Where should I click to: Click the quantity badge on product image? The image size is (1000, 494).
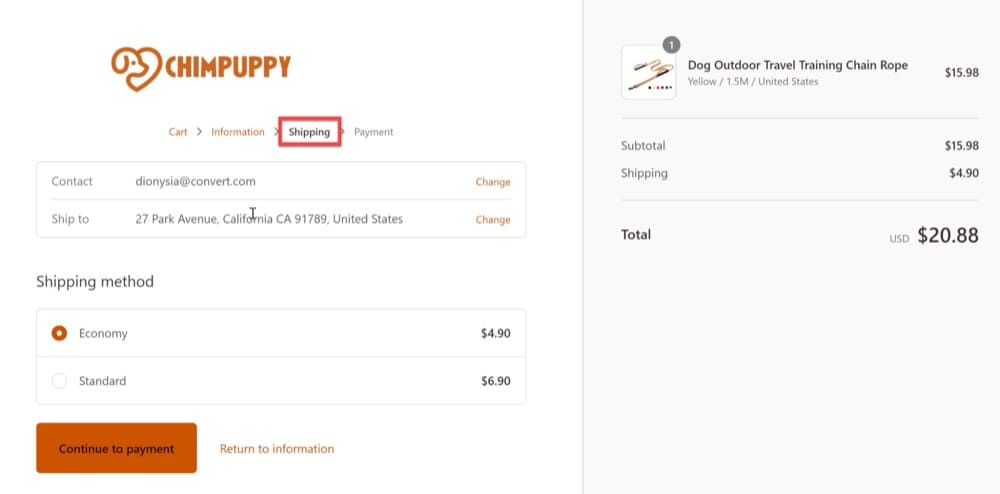[x=671, y=45]
